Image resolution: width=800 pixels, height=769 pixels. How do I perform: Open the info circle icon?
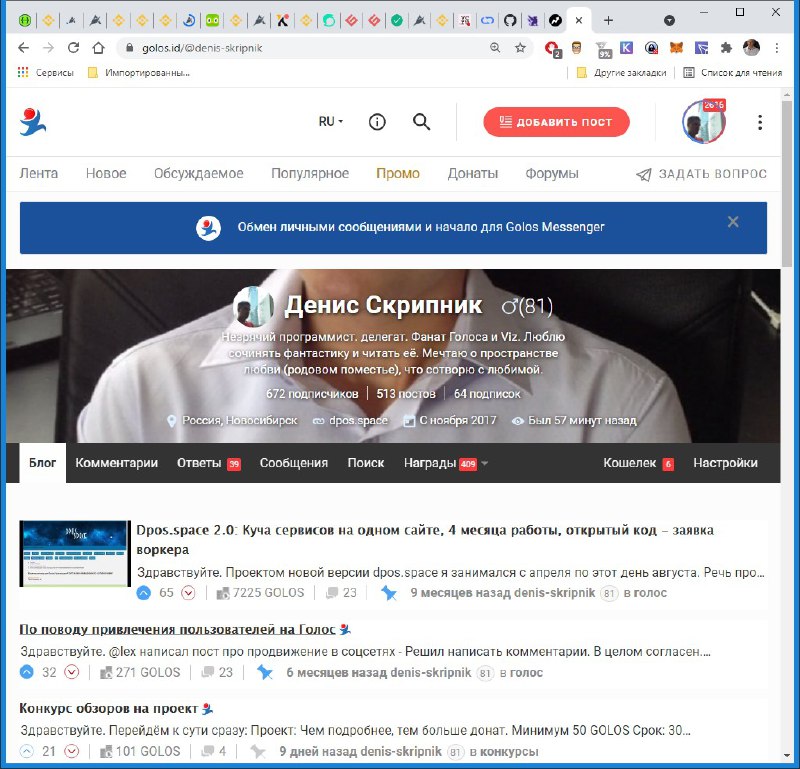click(x=377, y=122)
